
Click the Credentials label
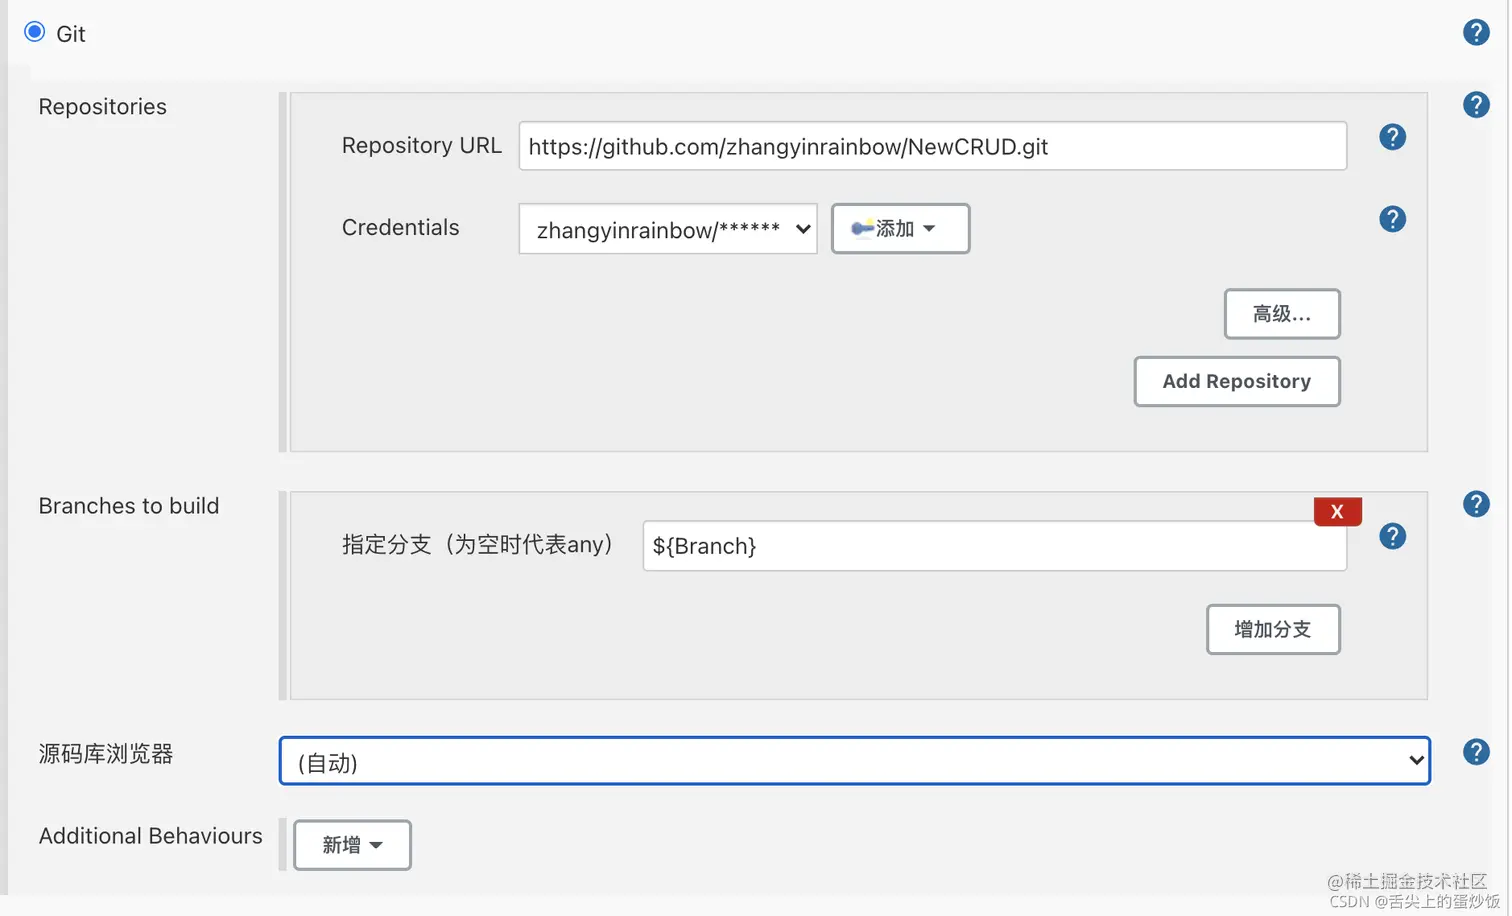[401, 228]
